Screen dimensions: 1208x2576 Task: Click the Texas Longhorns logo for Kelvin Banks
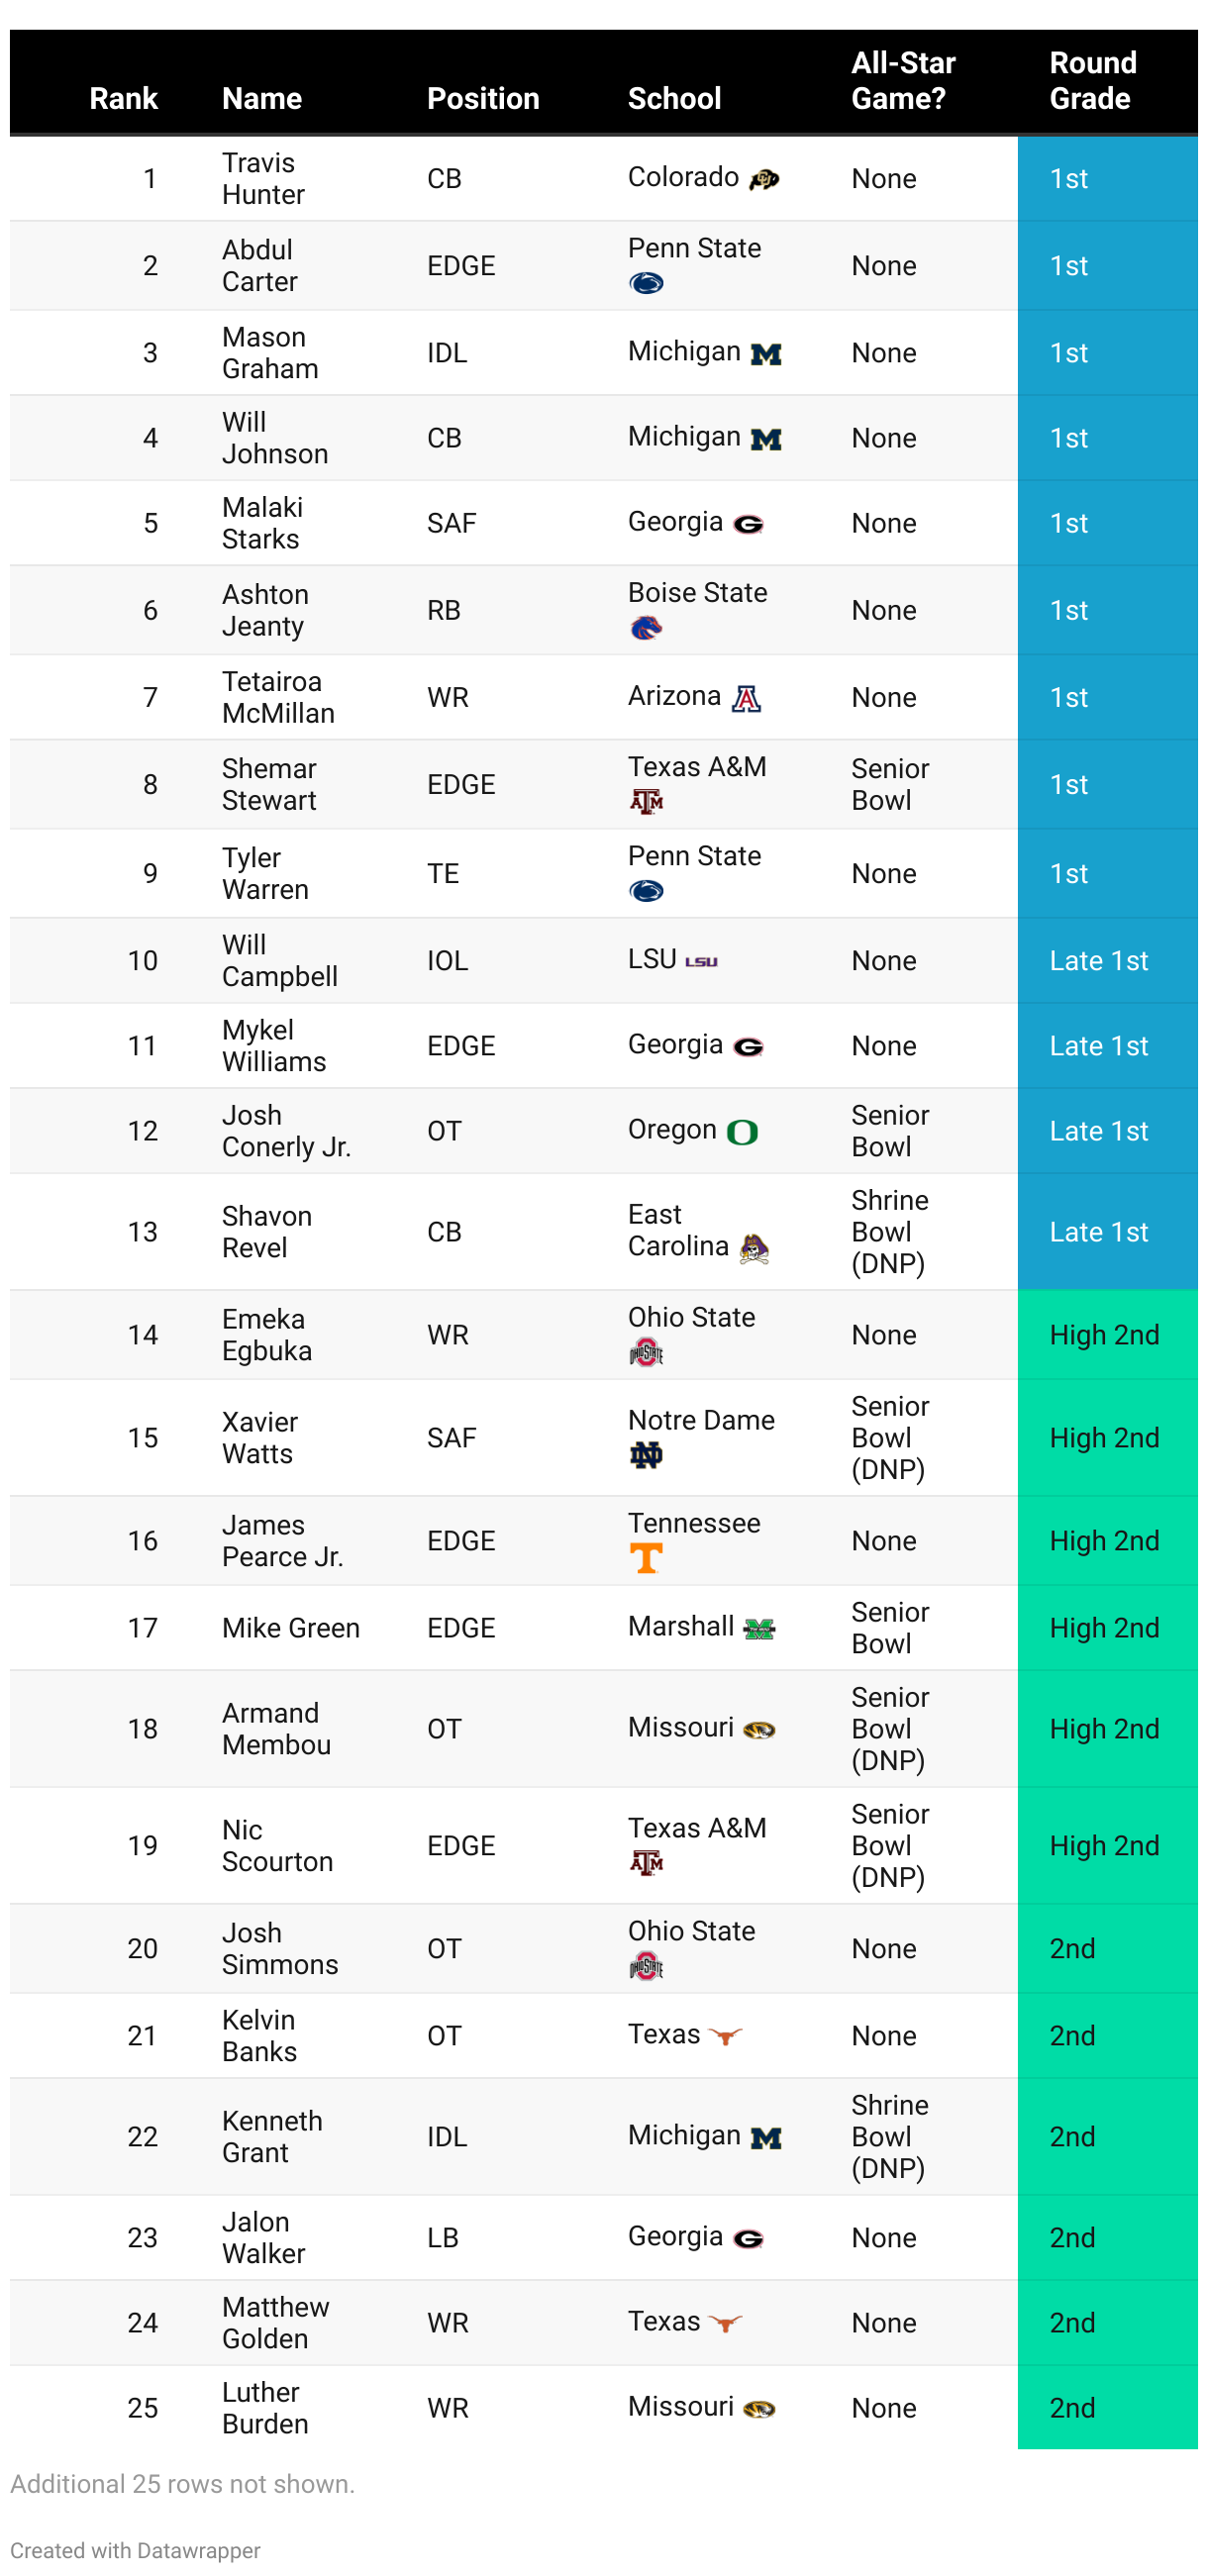[725, 2036]
